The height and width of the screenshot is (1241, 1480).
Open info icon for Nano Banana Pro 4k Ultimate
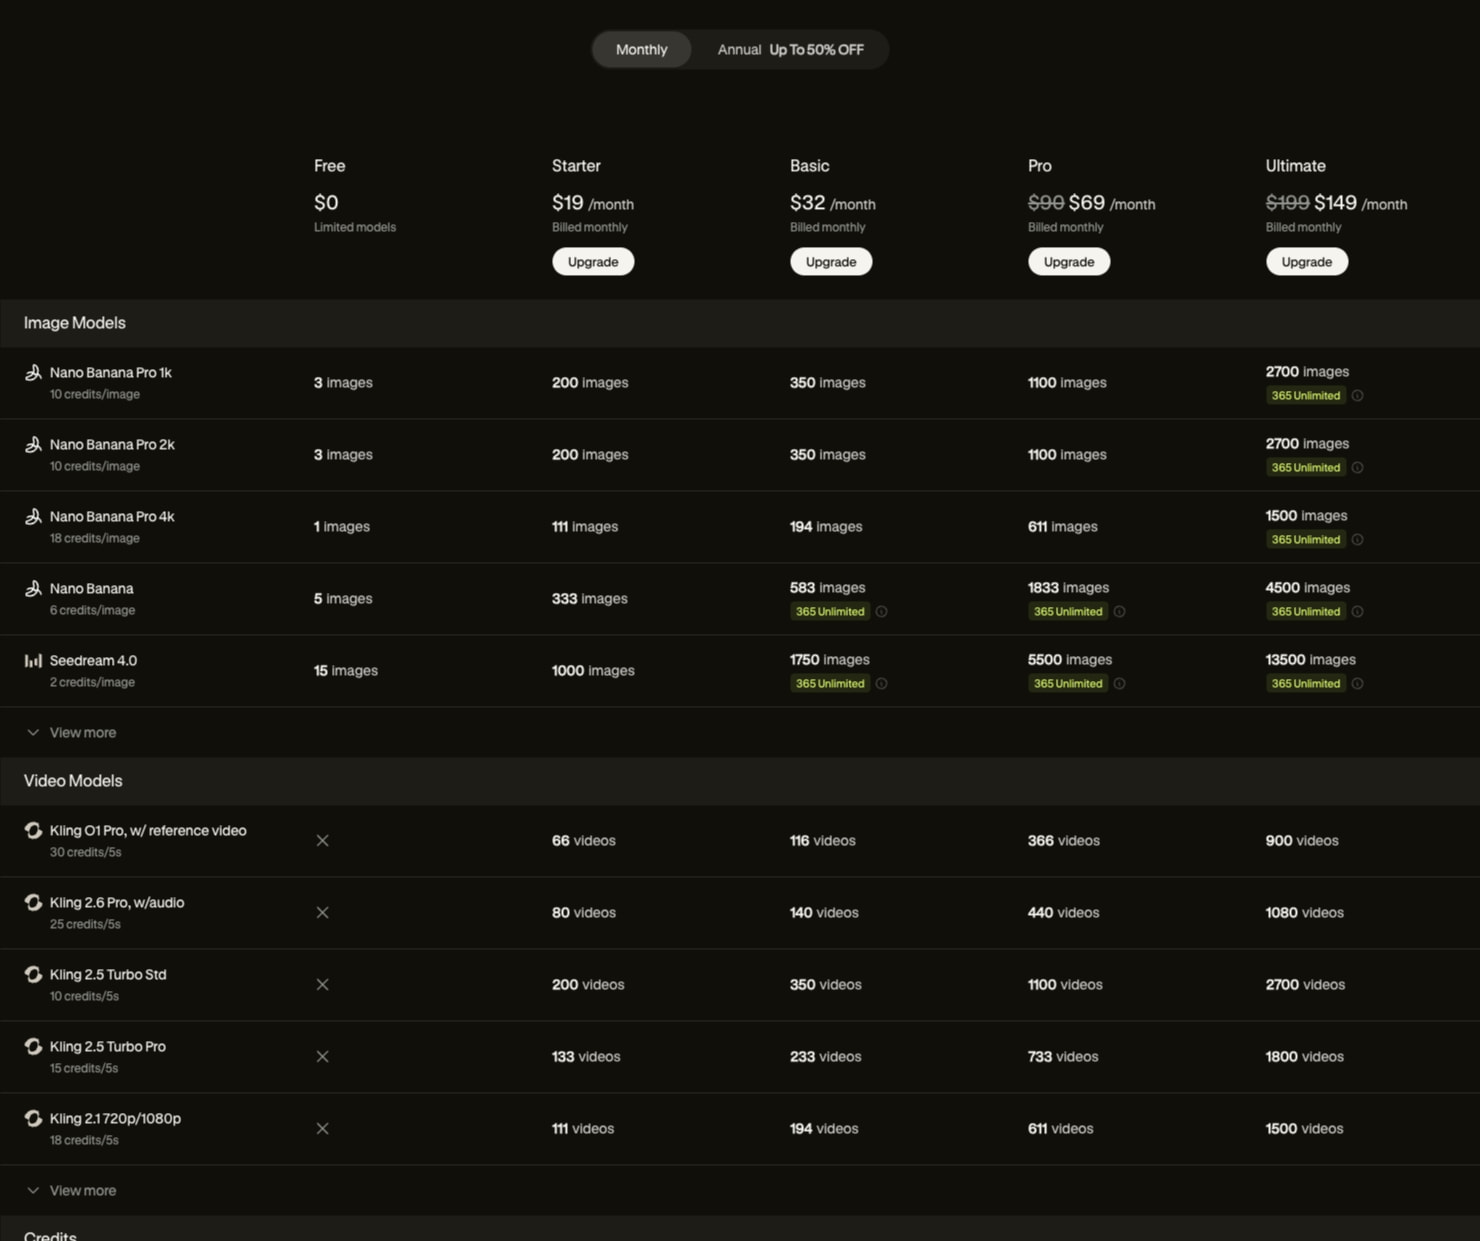tap(1357, 540)
